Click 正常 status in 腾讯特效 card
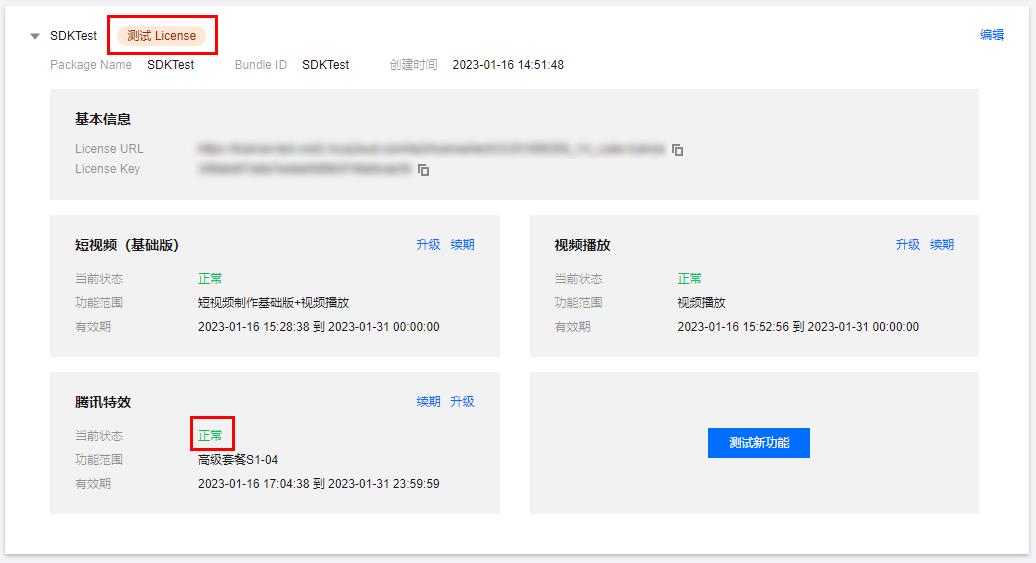The height and width of the screenshot is (563, 1036). click(x=210, y=435)
